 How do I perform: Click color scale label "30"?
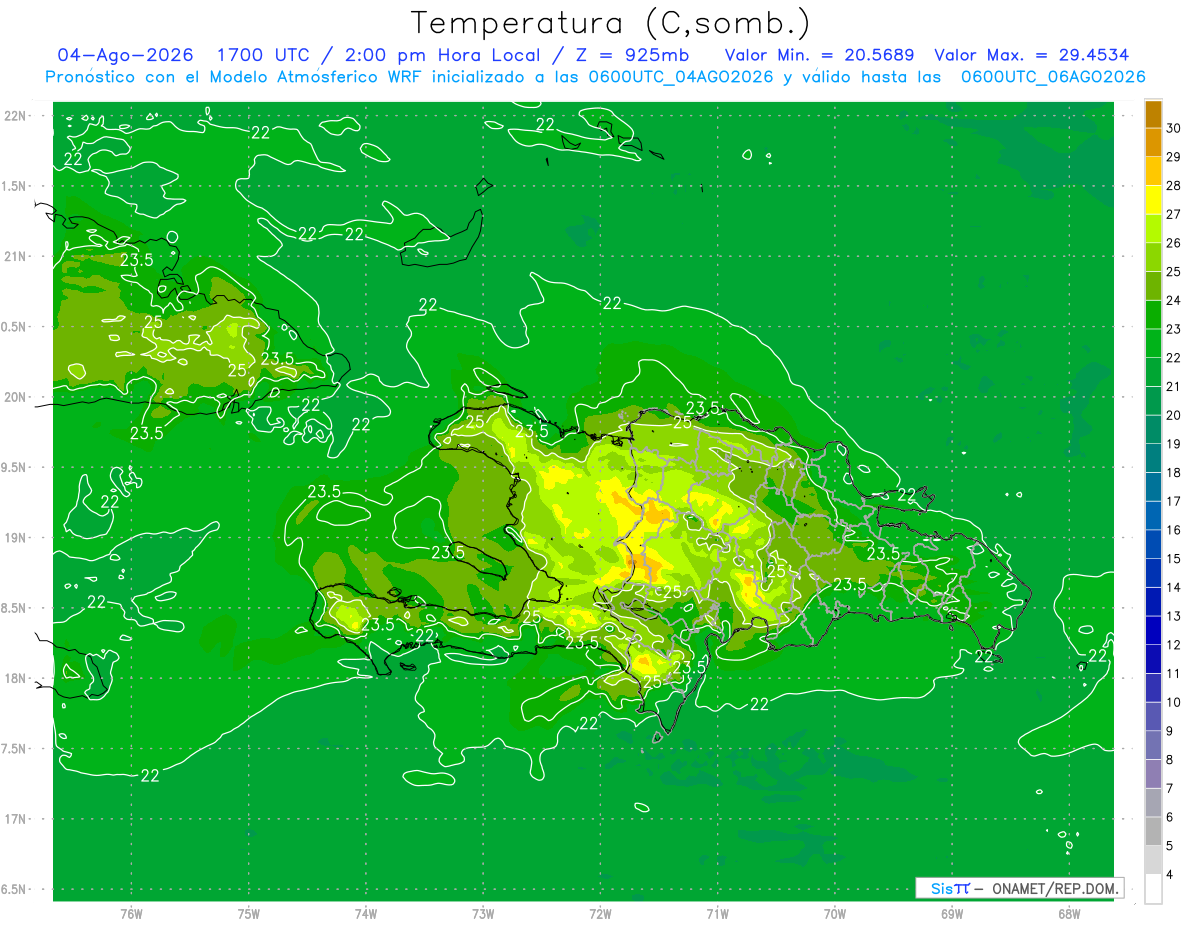tap(1173, 127)
